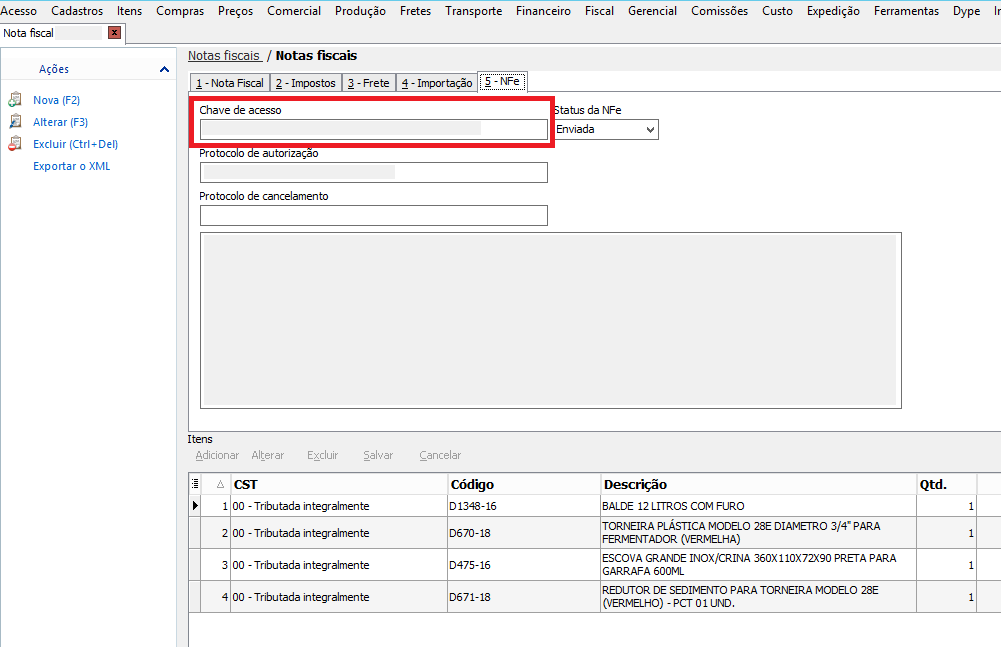
Task: Click the sort triangle column header
Action: click(220, 484)
